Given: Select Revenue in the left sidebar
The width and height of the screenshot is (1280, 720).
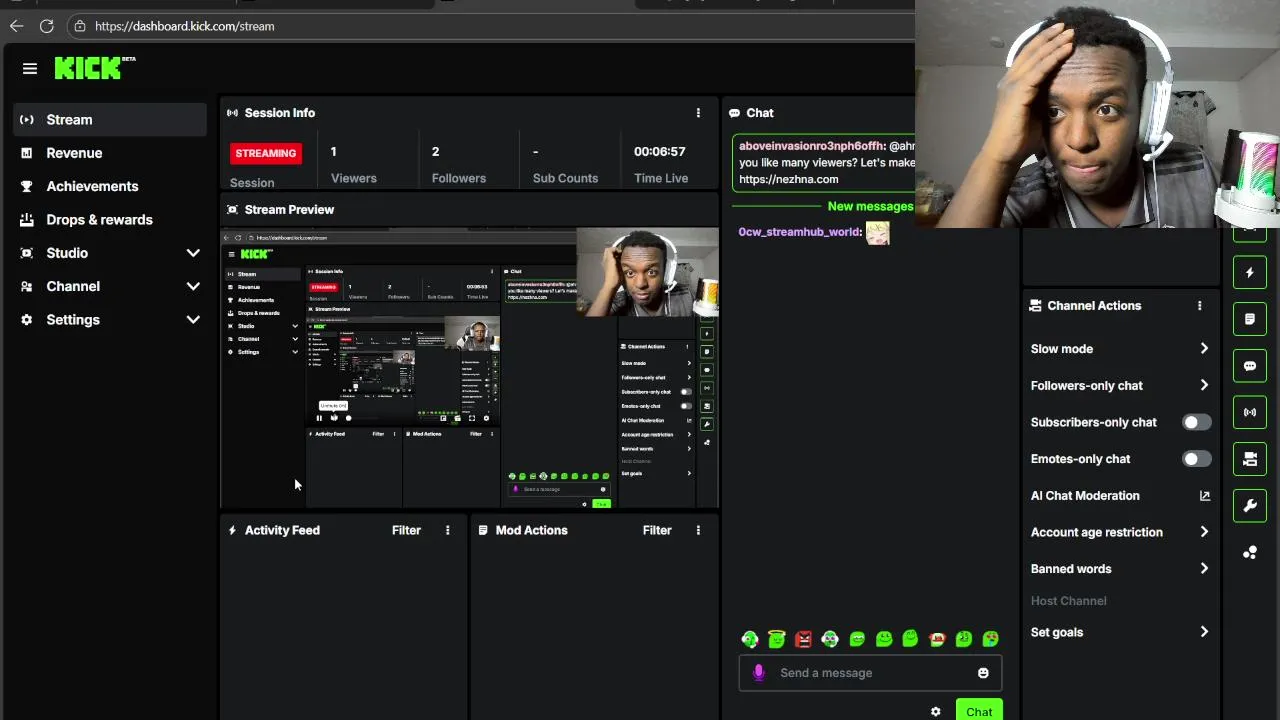Looking at the screenshot, I should (x=110, y=153).
